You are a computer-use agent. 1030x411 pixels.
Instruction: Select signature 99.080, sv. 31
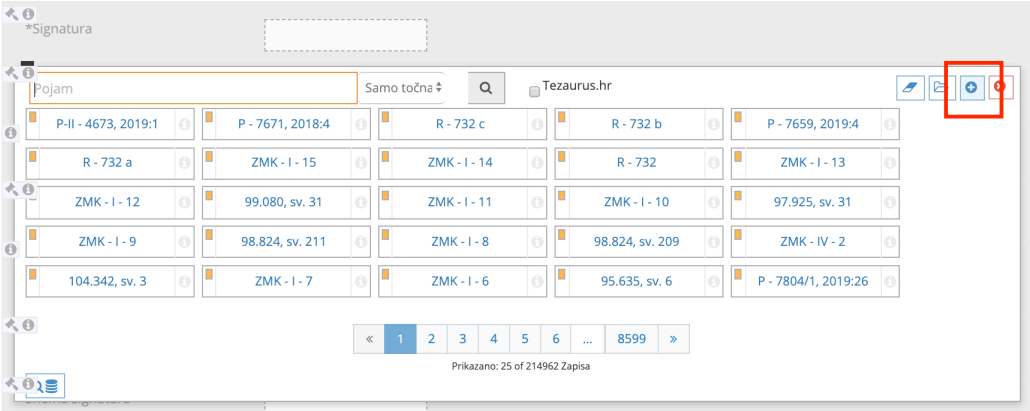point(284,202)
